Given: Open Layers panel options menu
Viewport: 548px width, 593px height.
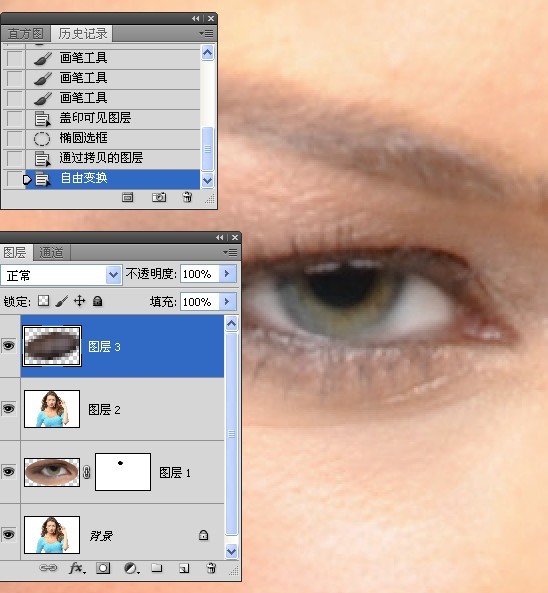Looking at the screenshot, I should click(x=230, y=252).
